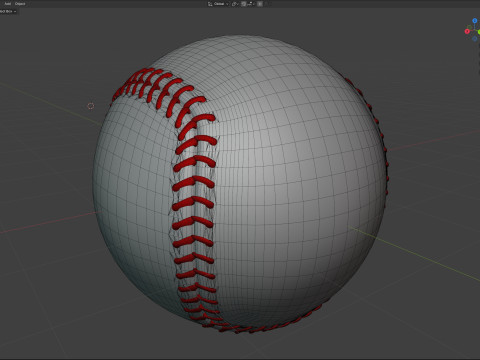Click the green Y axis on navigation gizmo
This screenshot has width=480, height=360.
(x=479, y=32)
